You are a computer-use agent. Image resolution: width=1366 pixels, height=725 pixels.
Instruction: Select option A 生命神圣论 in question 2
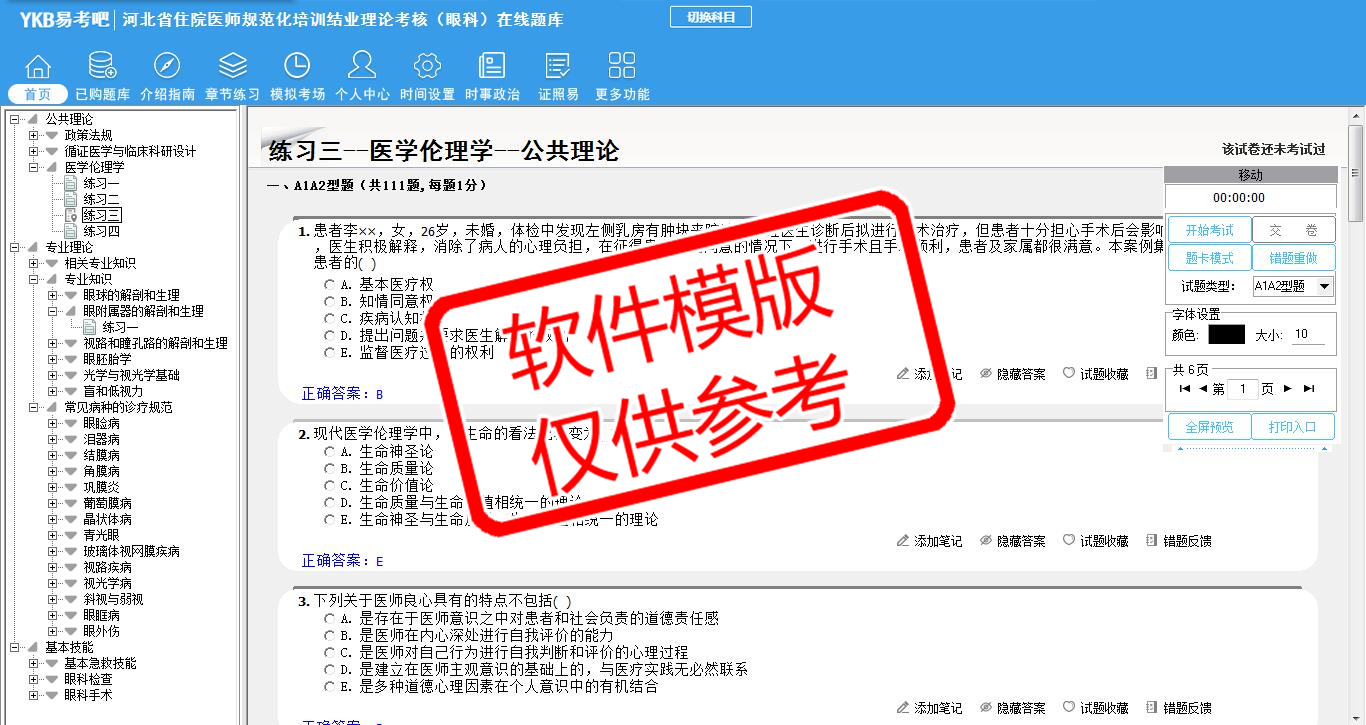329,452
